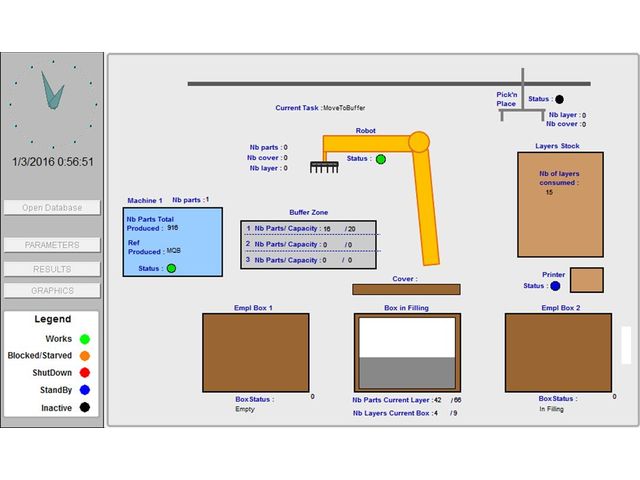Open the PARAMETERS menu button
This screenshot has width=640, height=480.
[x=52, y=245]
